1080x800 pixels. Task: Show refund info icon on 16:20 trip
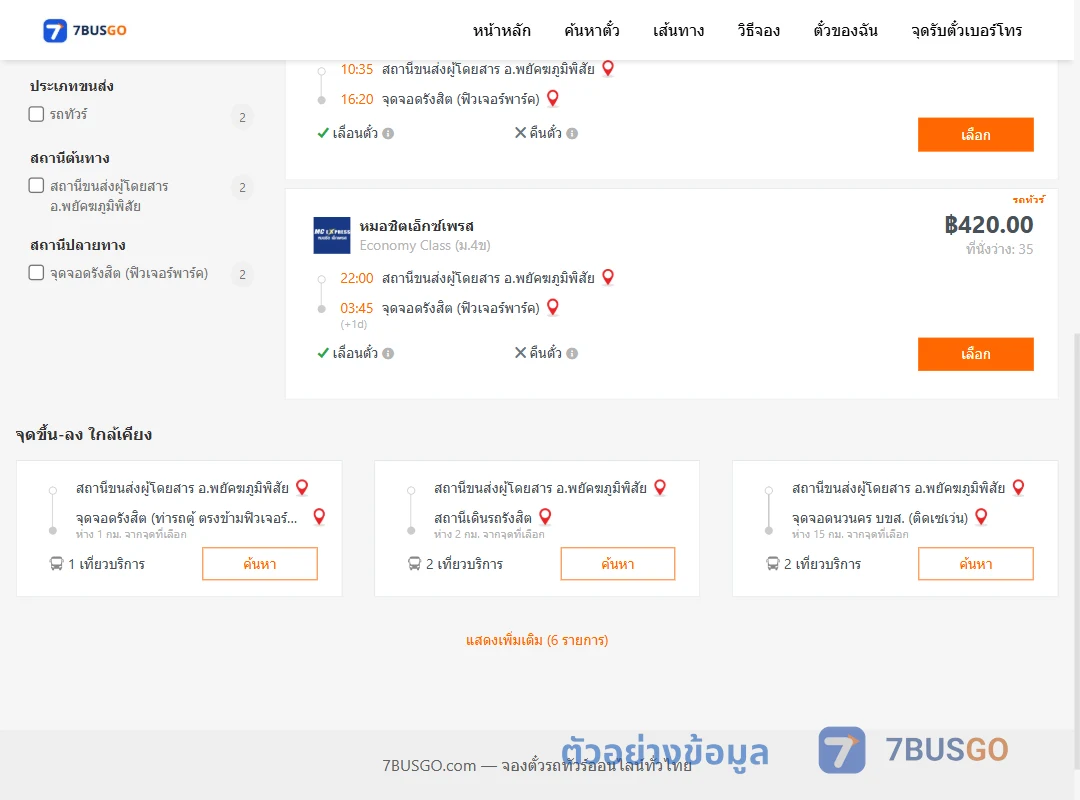coord(572,134)
